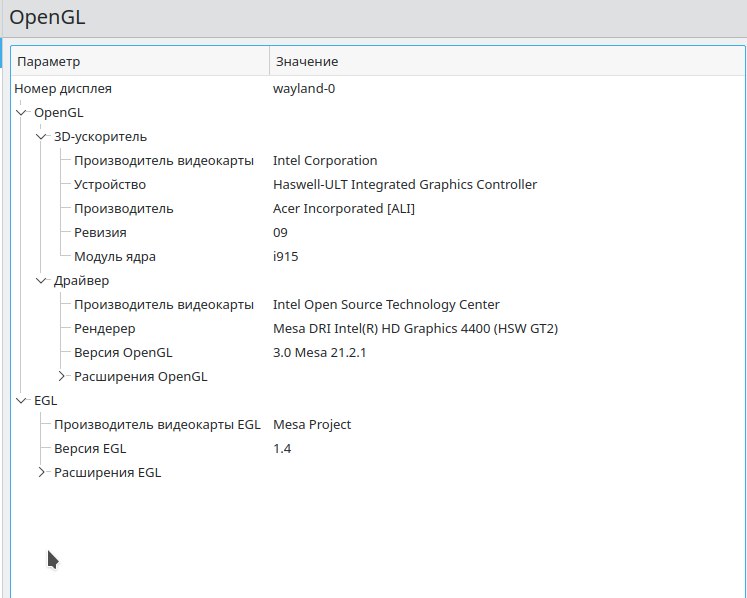Click the Параметр column header
The image size is (747, 598).
pyautogui.click(x=140, y=61)
